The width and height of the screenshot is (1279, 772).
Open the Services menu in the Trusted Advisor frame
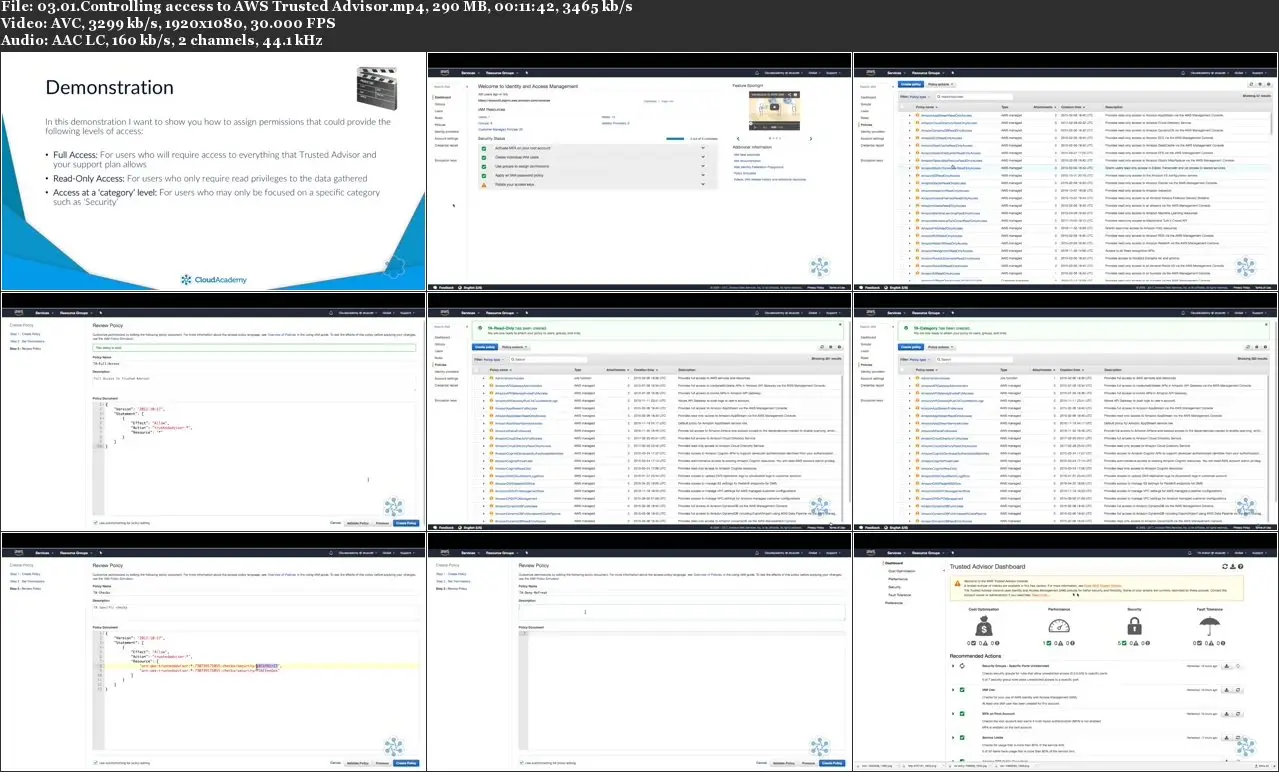[x=898, y=551]
